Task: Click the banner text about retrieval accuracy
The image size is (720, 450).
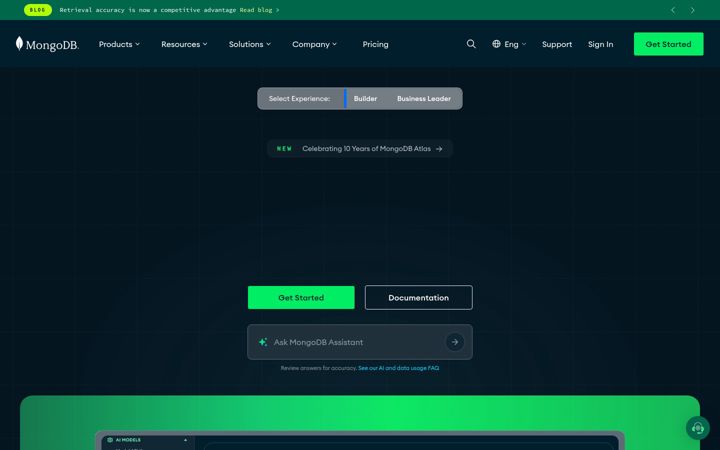Action: pyautogui.click(x=148, y=10)
